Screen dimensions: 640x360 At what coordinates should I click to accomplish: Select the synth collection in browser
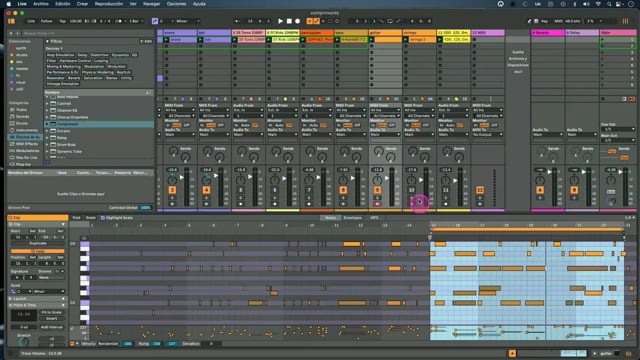coord(21,48)
